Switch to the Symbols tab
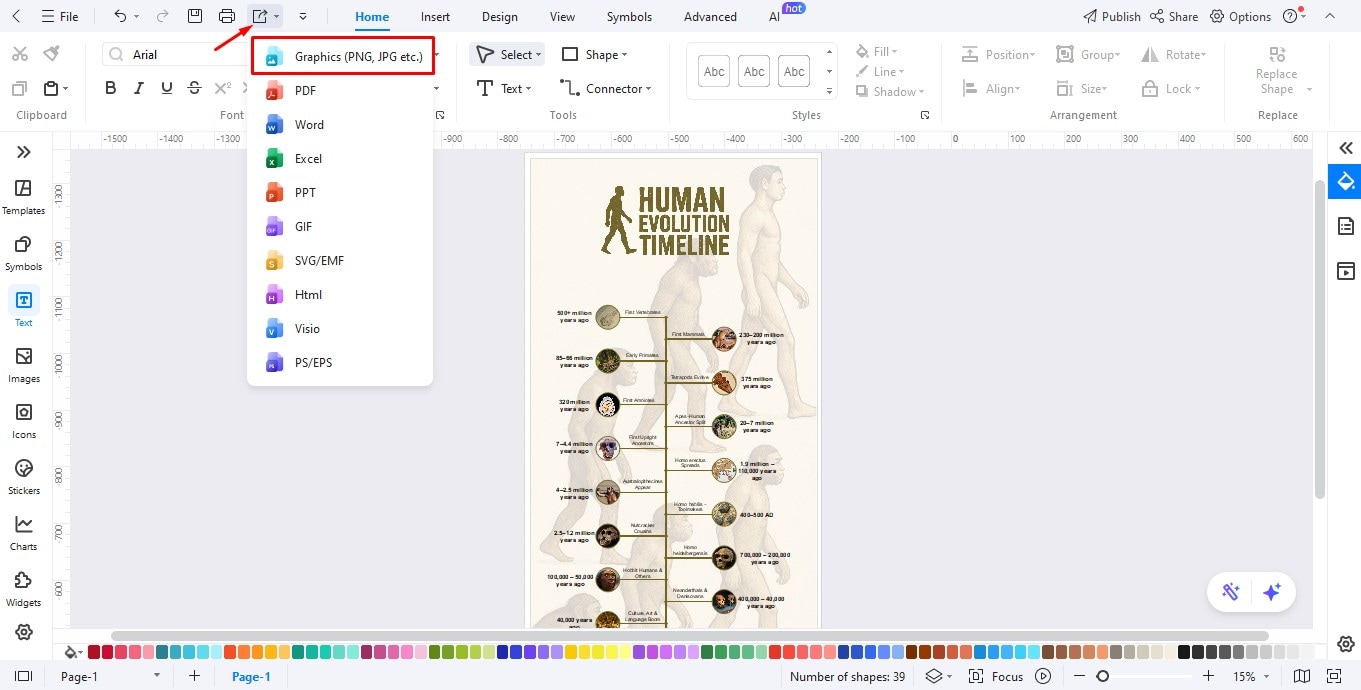Screen dimensions: 1361x690 click(x=629, y=17)
